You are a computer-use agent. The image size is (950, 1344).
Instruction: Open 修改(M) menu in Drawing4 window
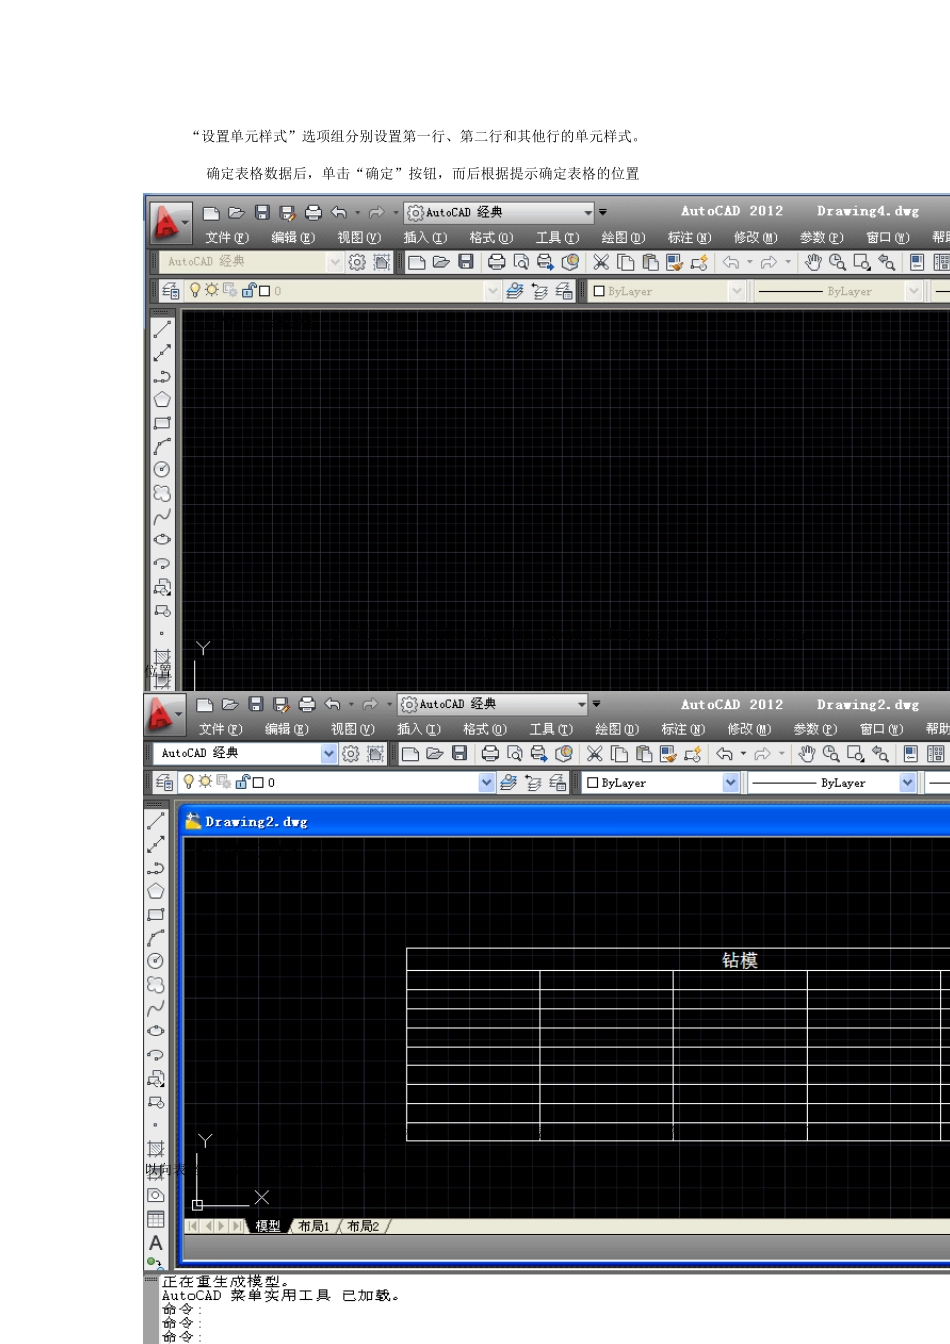point(755,237)
